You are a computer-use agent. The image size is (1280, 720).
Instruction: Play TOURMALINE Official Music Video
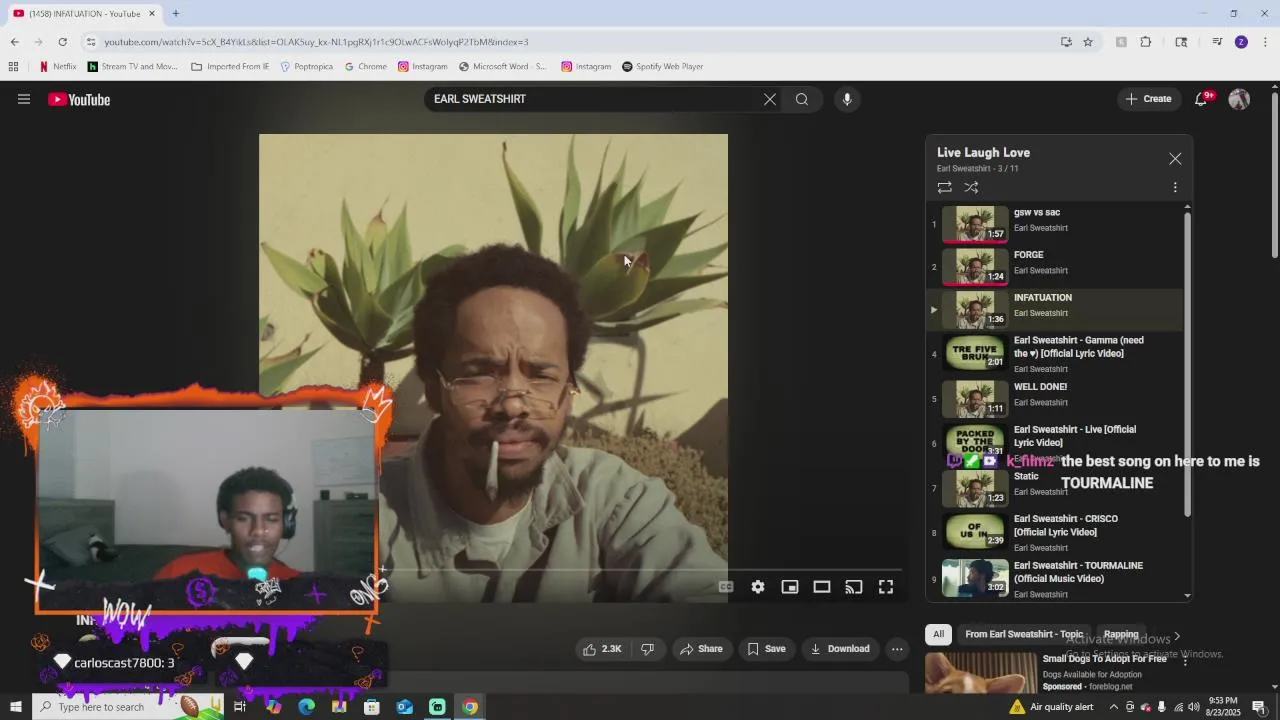coord(1055,578)
